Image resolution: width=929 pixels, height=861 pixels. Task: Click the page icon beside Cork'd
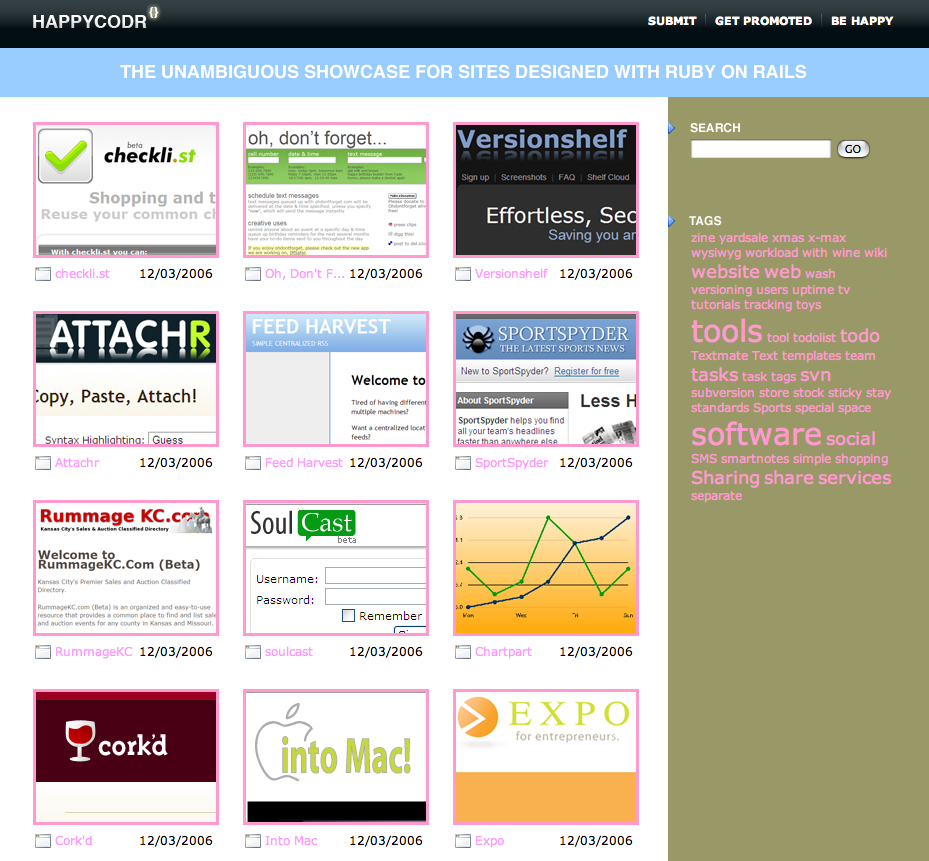click(43, 841)
